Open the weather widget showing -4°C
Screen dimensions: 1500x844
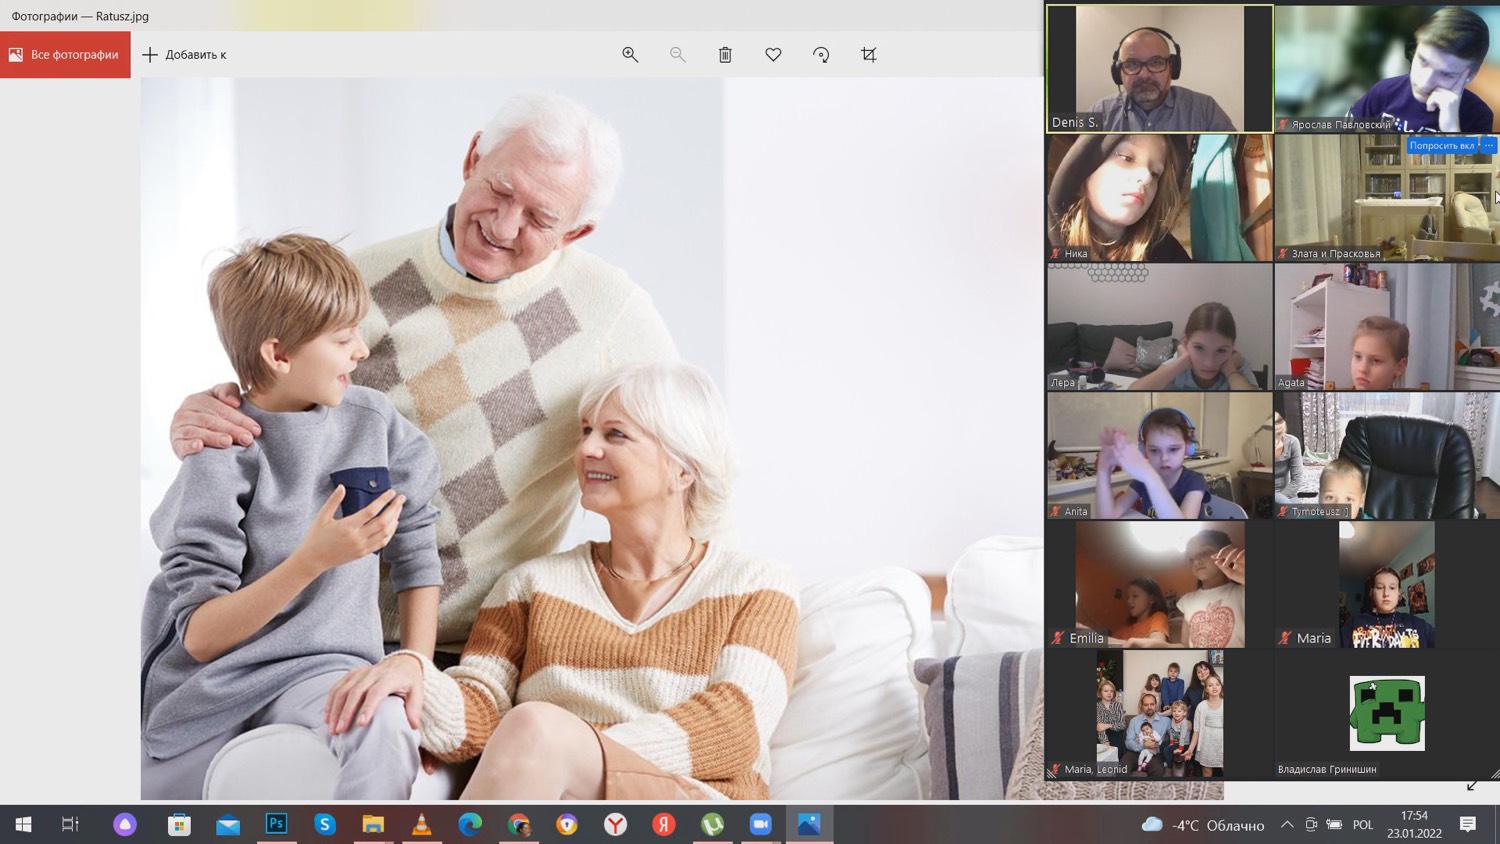click(x=1203, y=825)
